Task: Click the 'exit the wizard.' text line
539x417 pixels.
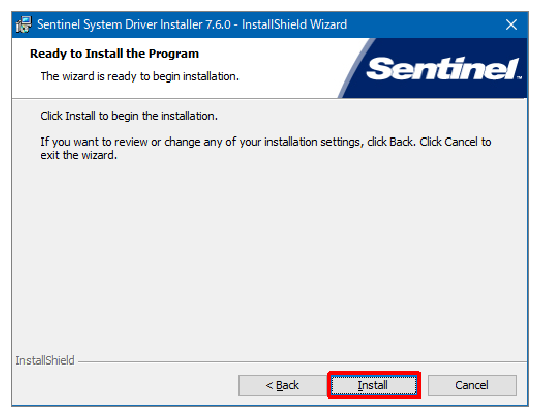Action: click(x=79, y=155)
